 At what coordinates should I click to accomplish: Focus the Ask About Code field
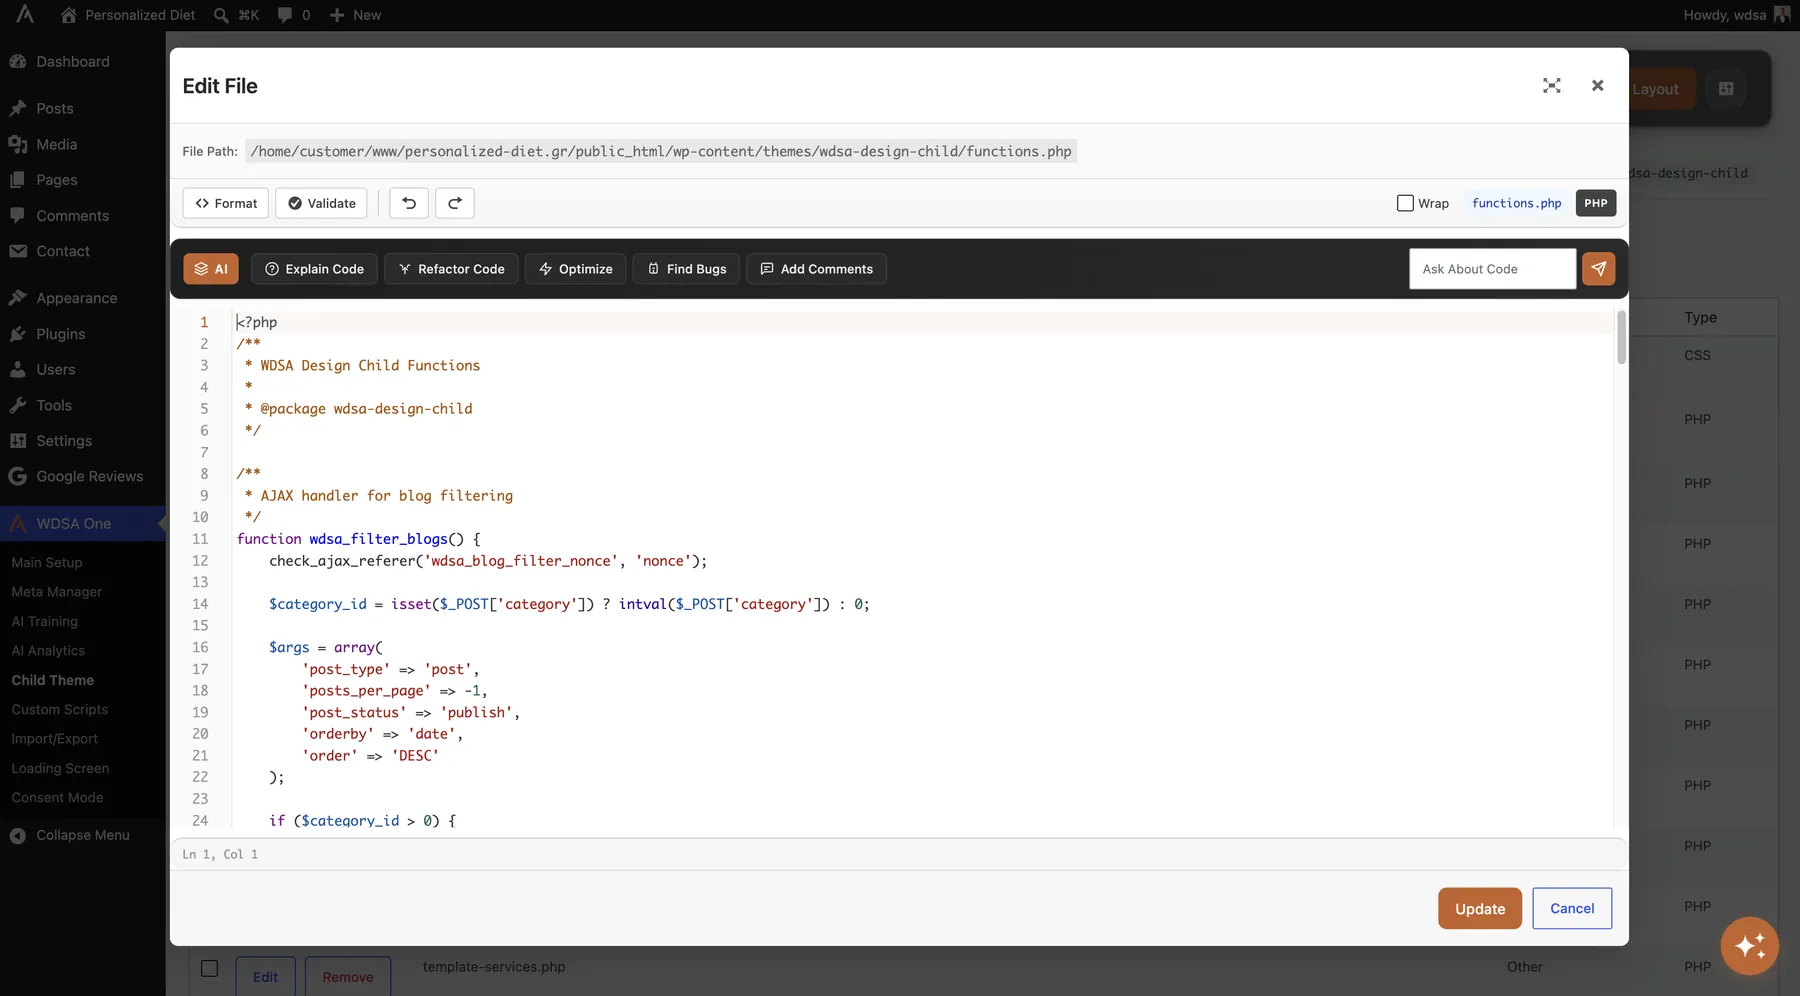(x=1492, y=269)
